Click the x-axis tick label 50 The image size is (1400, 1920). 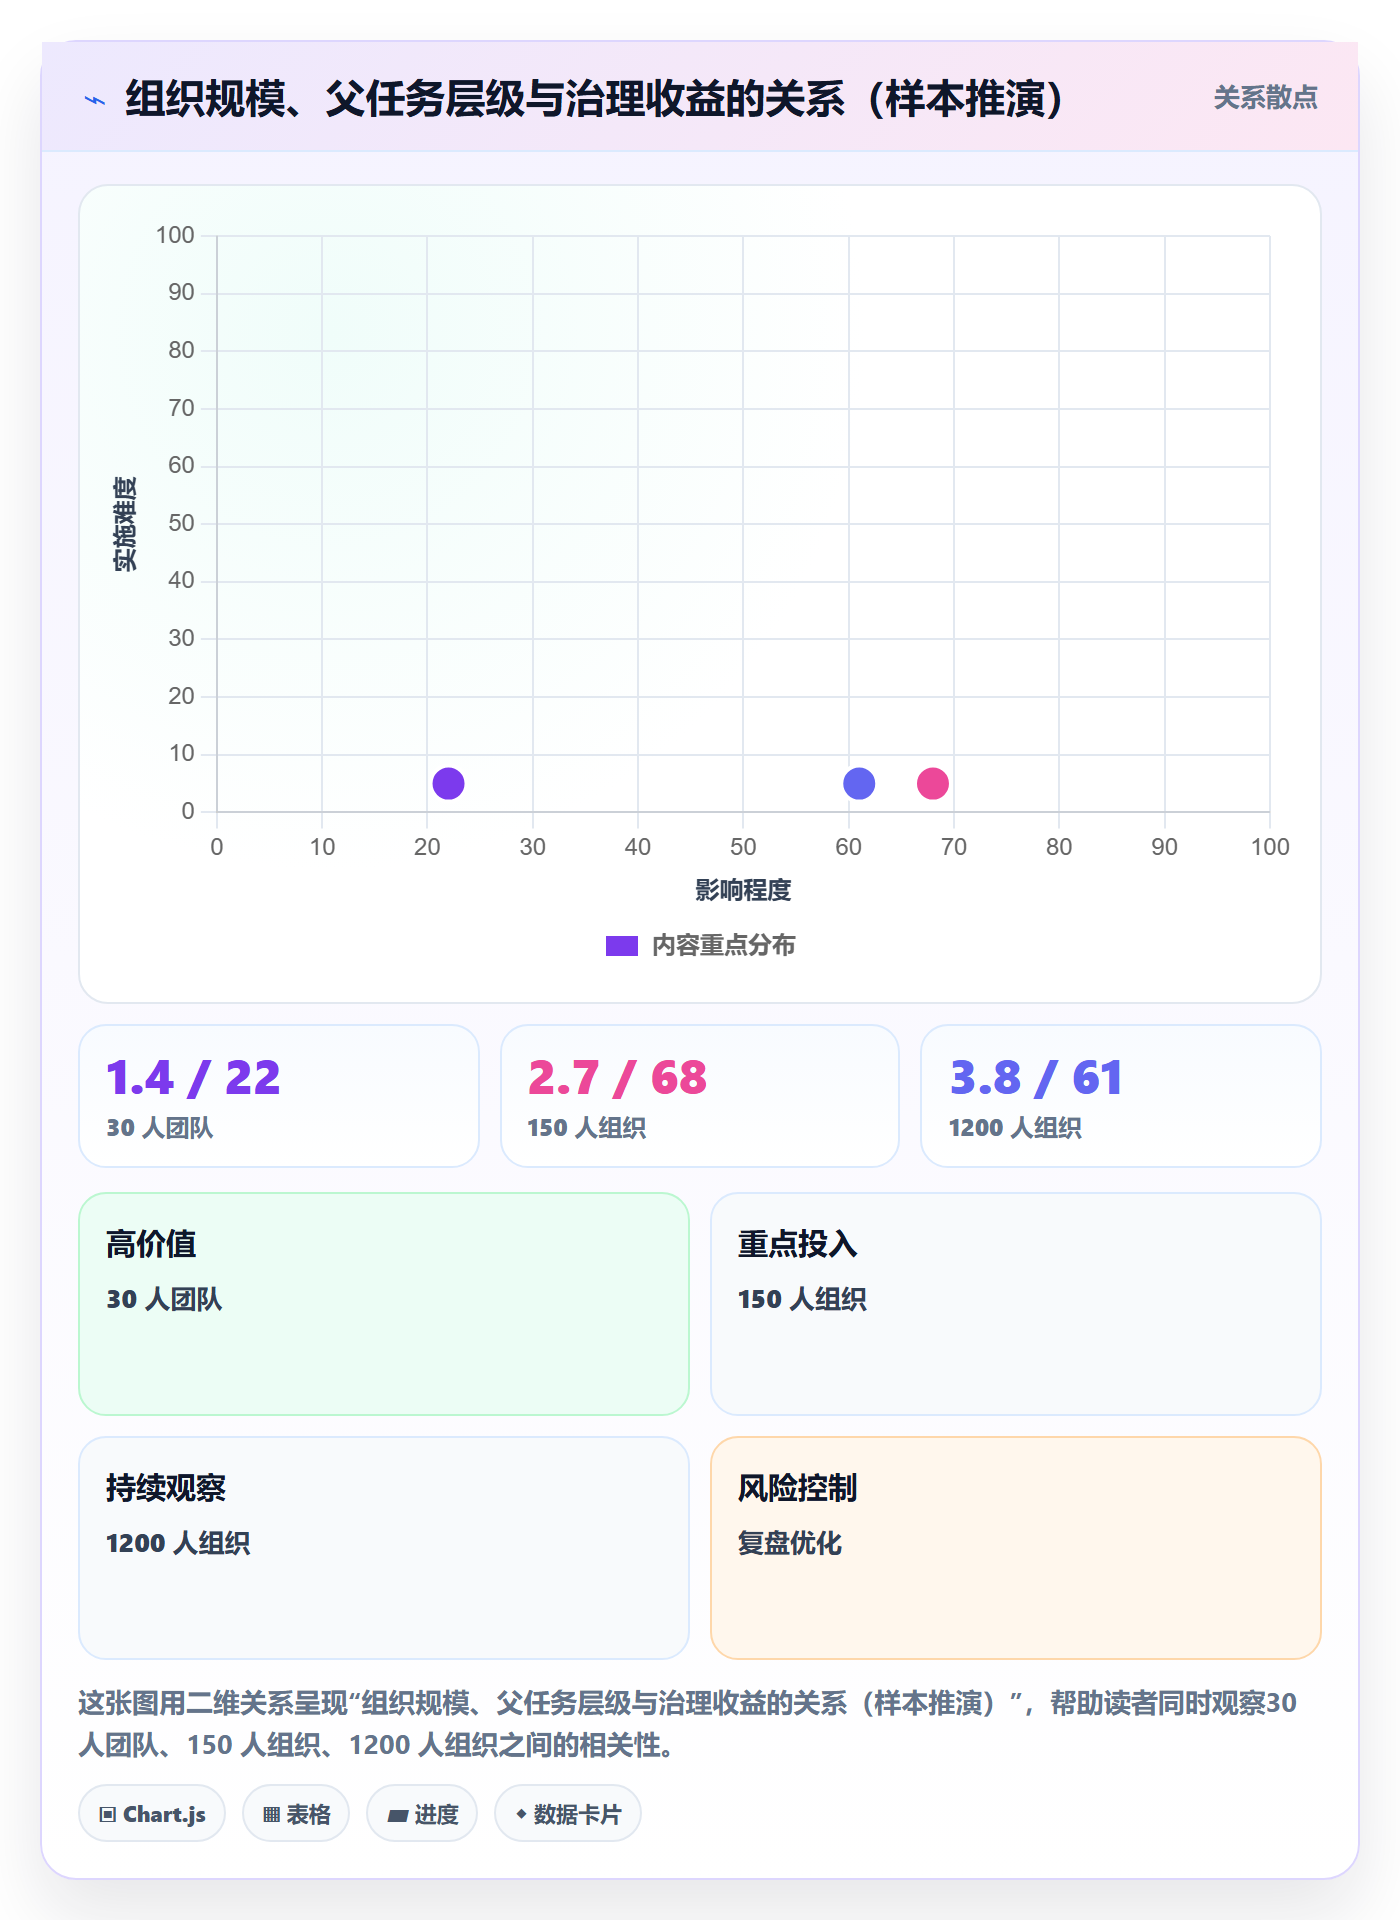743,847
